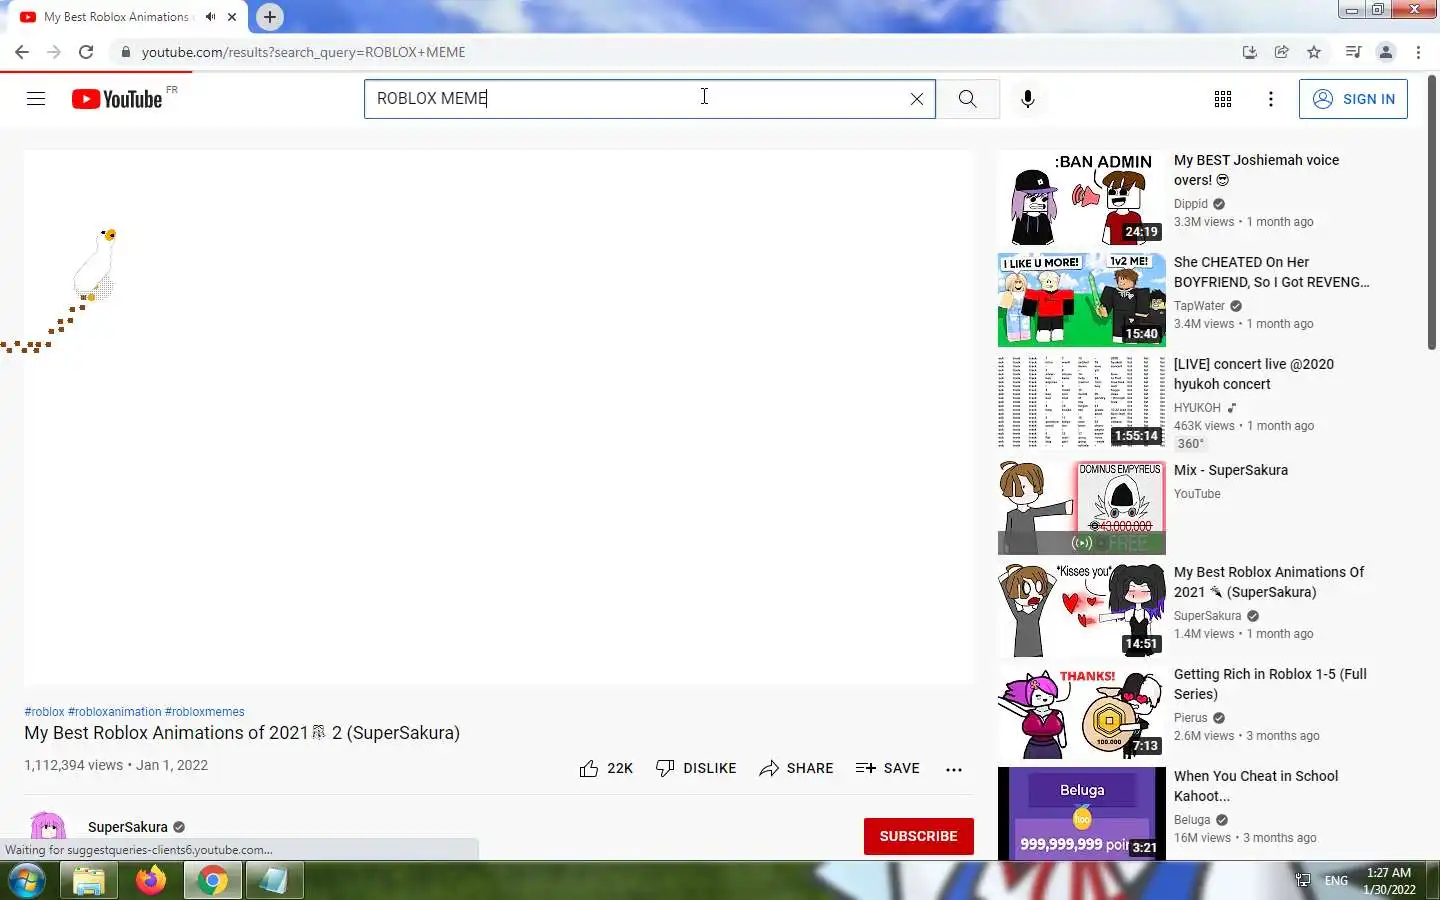This screenshot has height=900, width=1440.
Task: Run the search with the magnifier button
Action: [x=967, y=99]
